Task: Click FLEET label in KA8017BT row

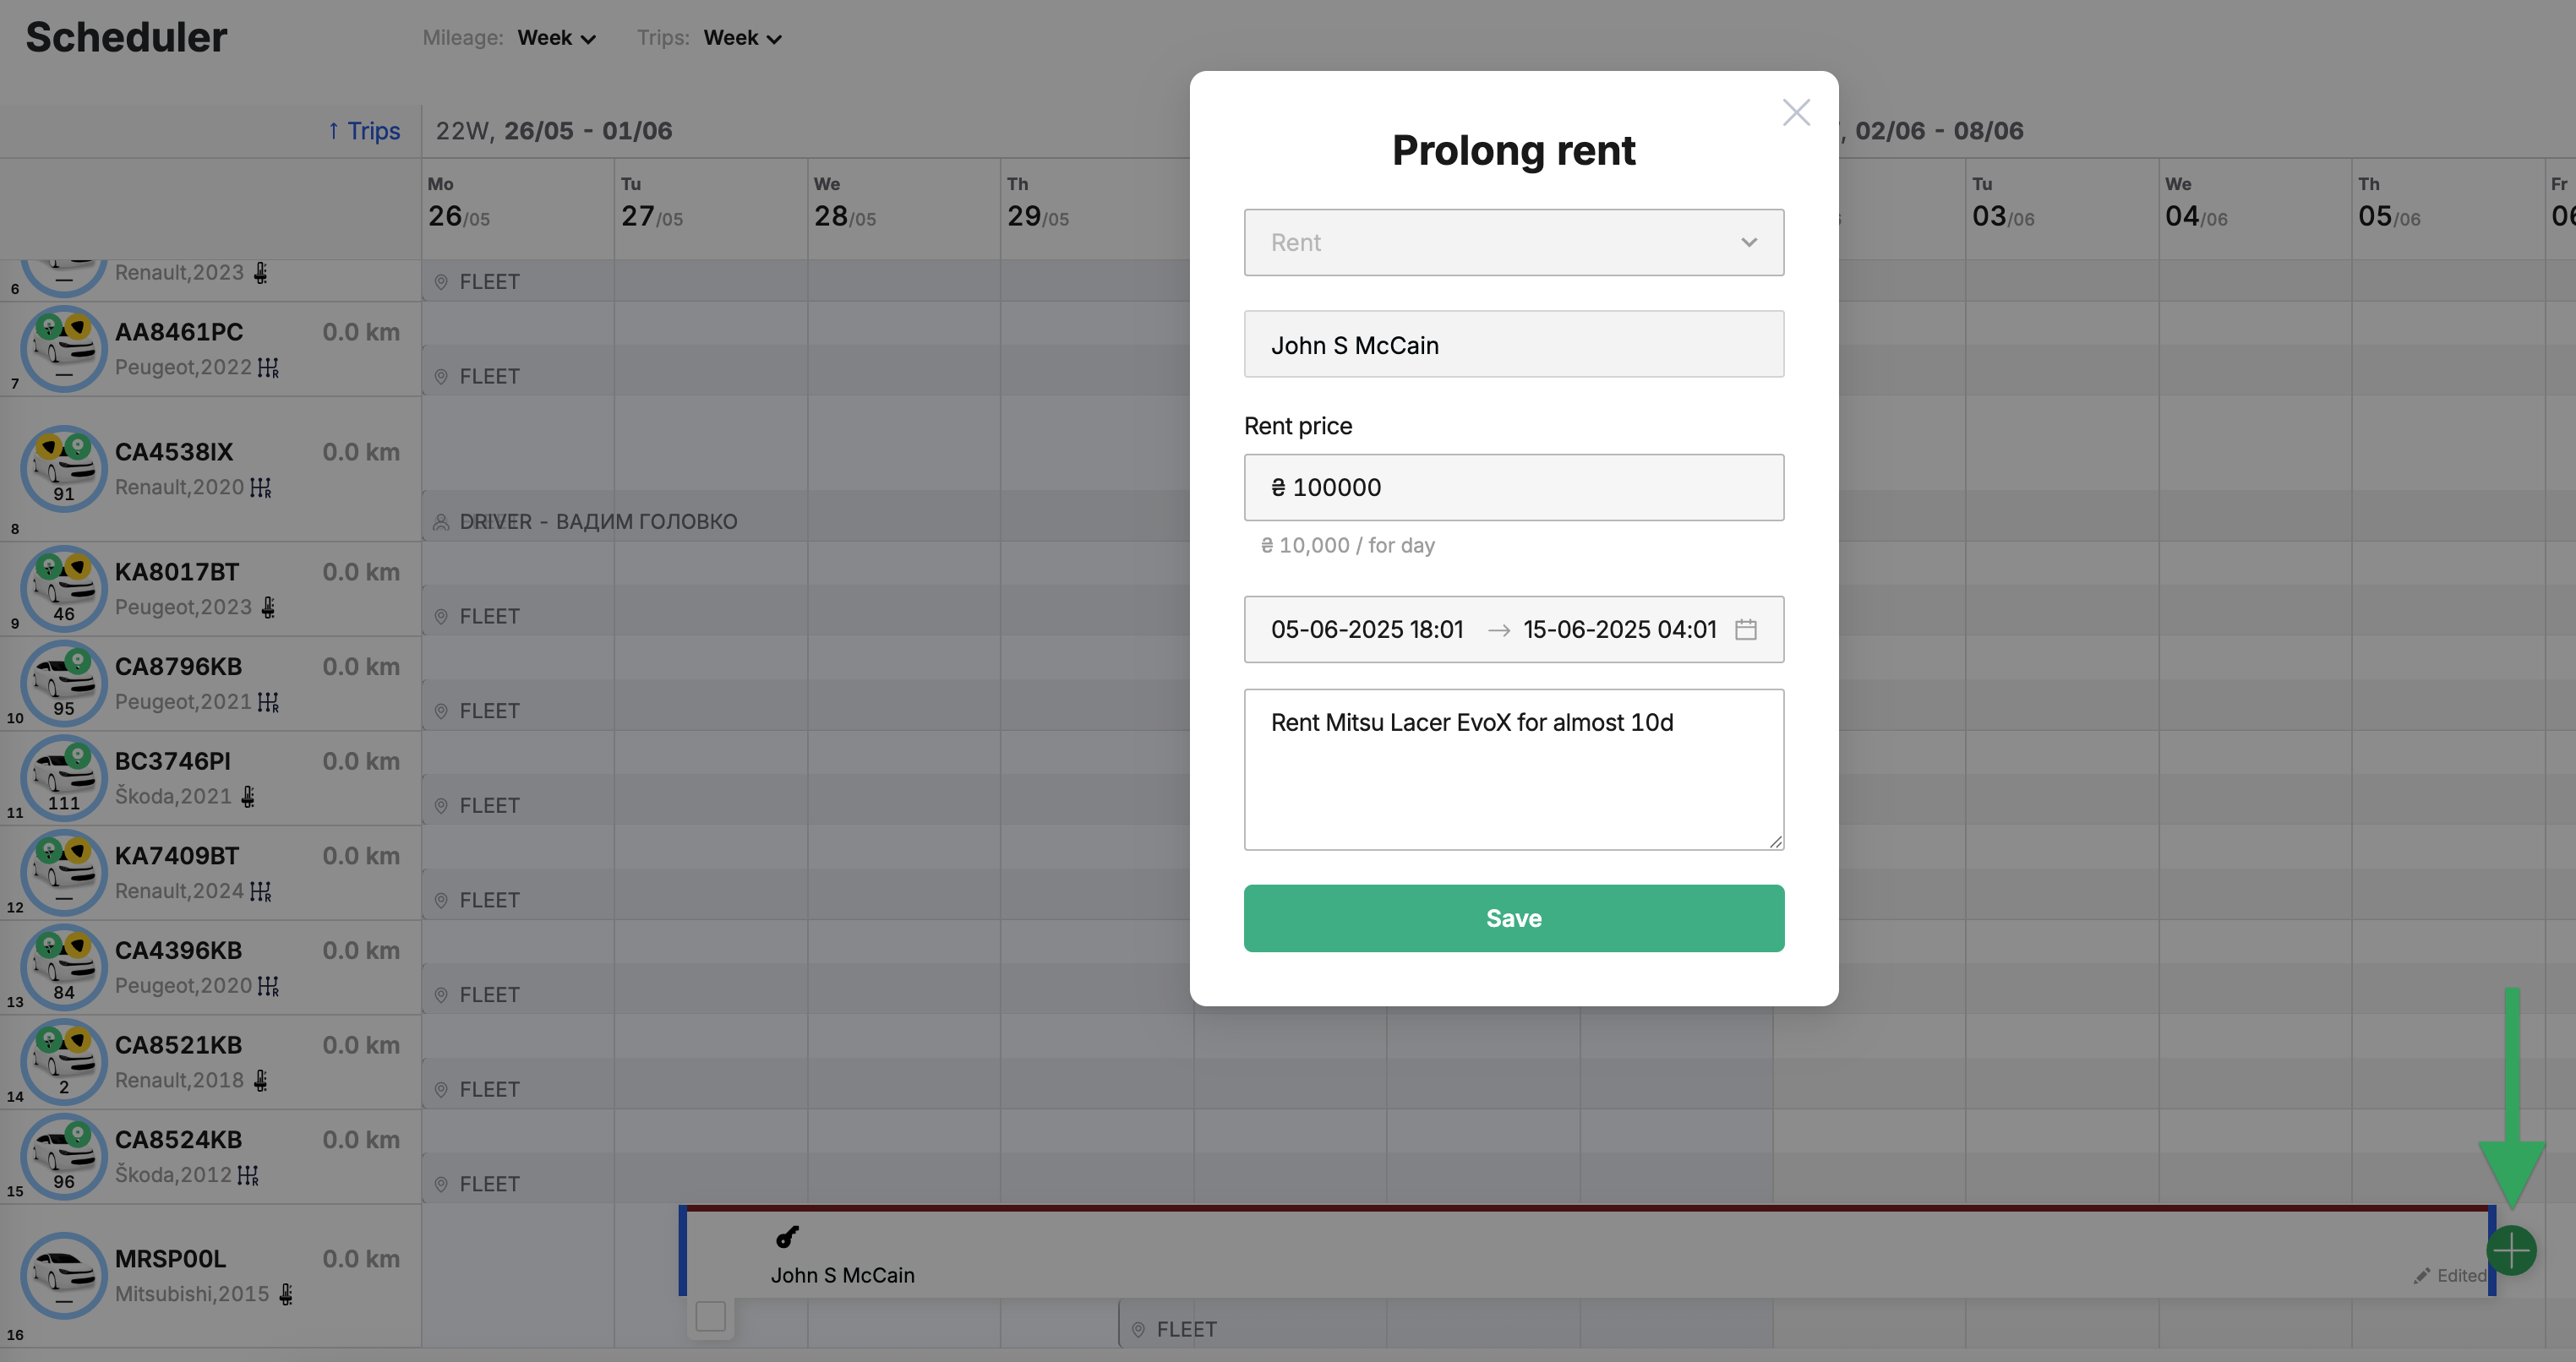Action: (489, 617)
